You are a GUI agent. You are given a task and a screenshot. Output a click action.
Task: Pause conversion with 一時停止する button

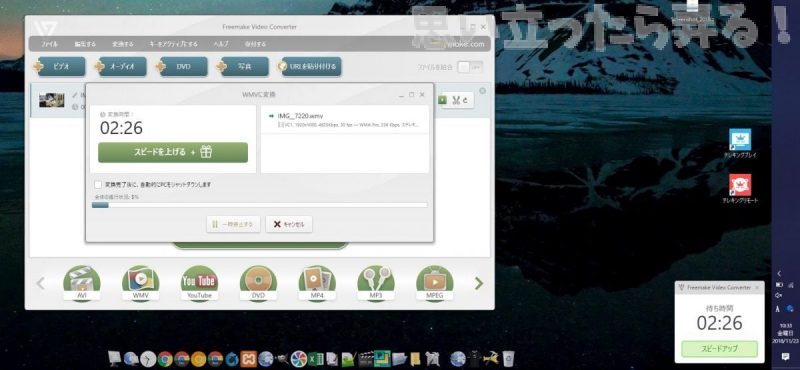pyautogui.click(x=233, y=224)
